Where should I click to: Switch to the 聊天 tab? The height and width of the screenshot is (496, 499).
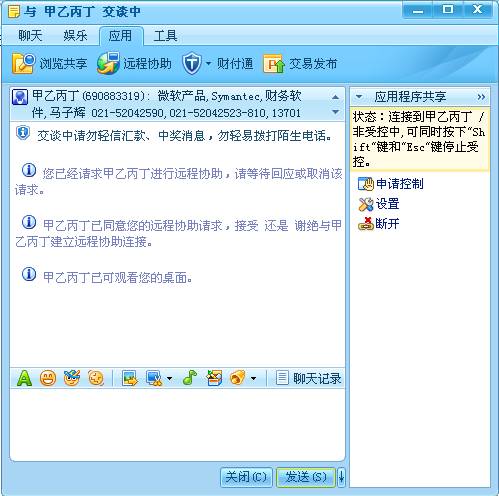click(x=30, y=36)
